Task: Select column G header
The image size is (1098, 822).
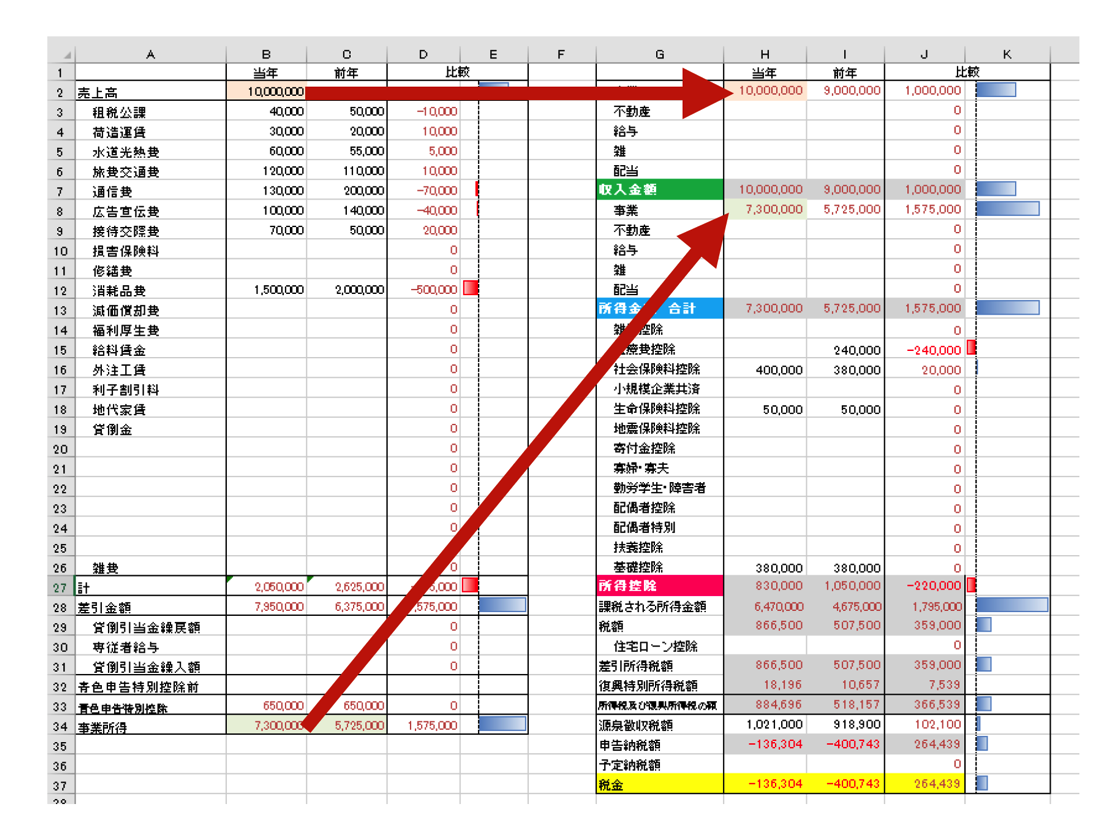Action: click(x=660, y=54)
